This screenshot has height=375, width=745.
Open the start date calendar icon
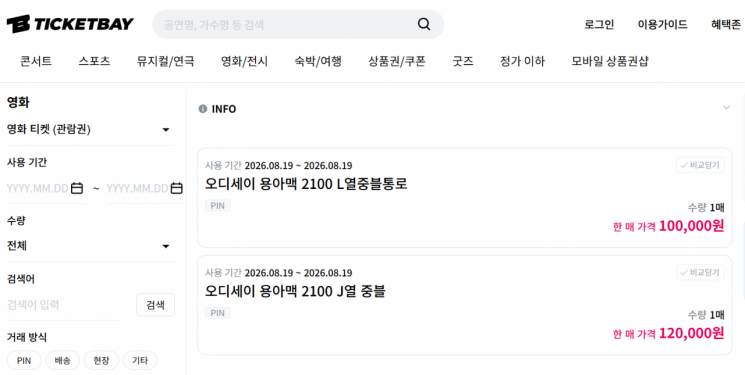click(77, 188)
